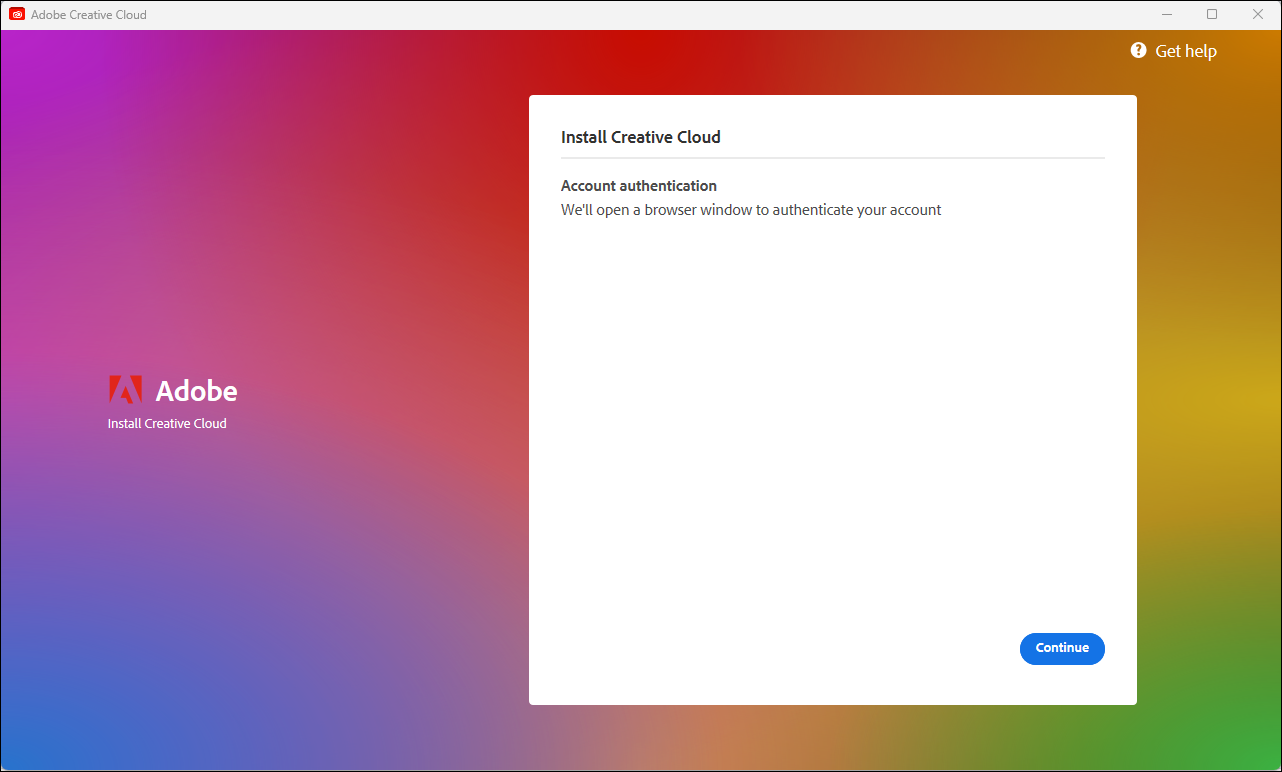Click the white Adobe wordmark logo
The image size is (1282, 772).
pyautogui.click(x=197, y=391)
